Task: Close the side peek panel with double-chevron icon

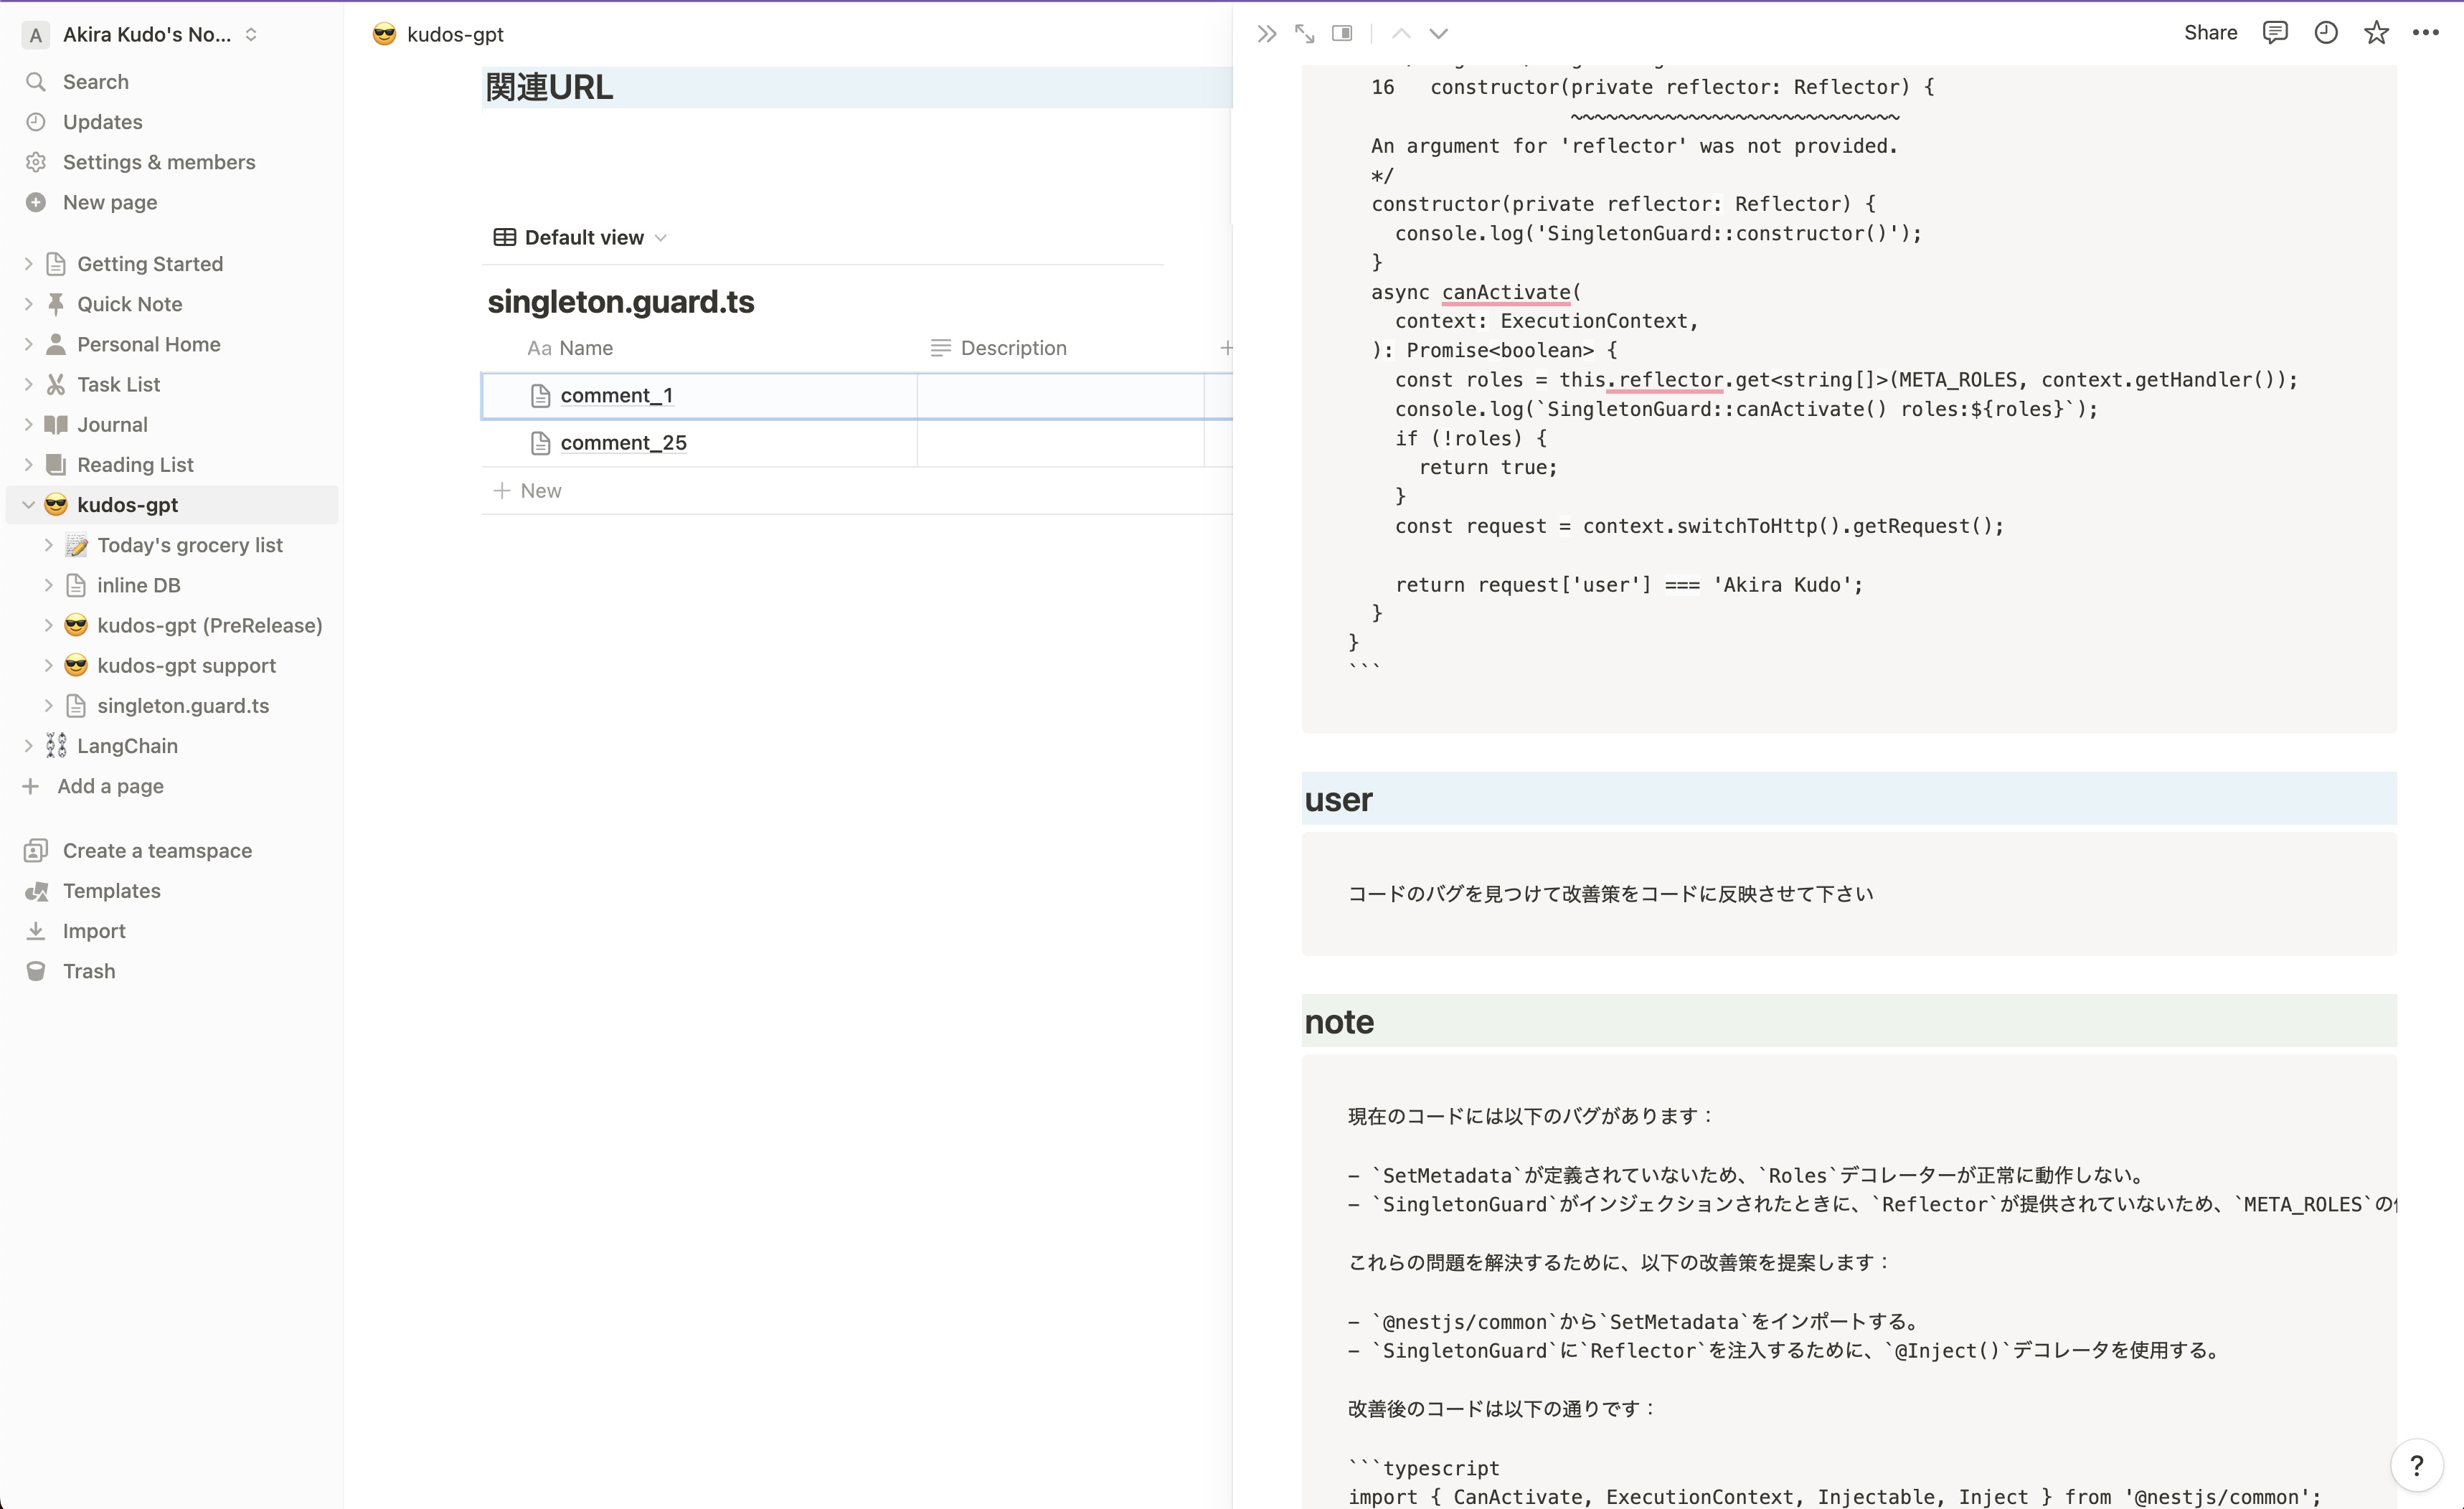Action: [1267, 34]
